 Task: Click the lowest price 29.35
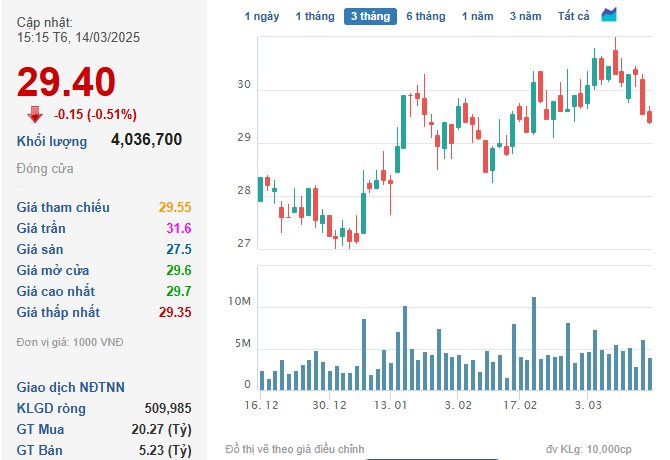[x=175, y=312]
